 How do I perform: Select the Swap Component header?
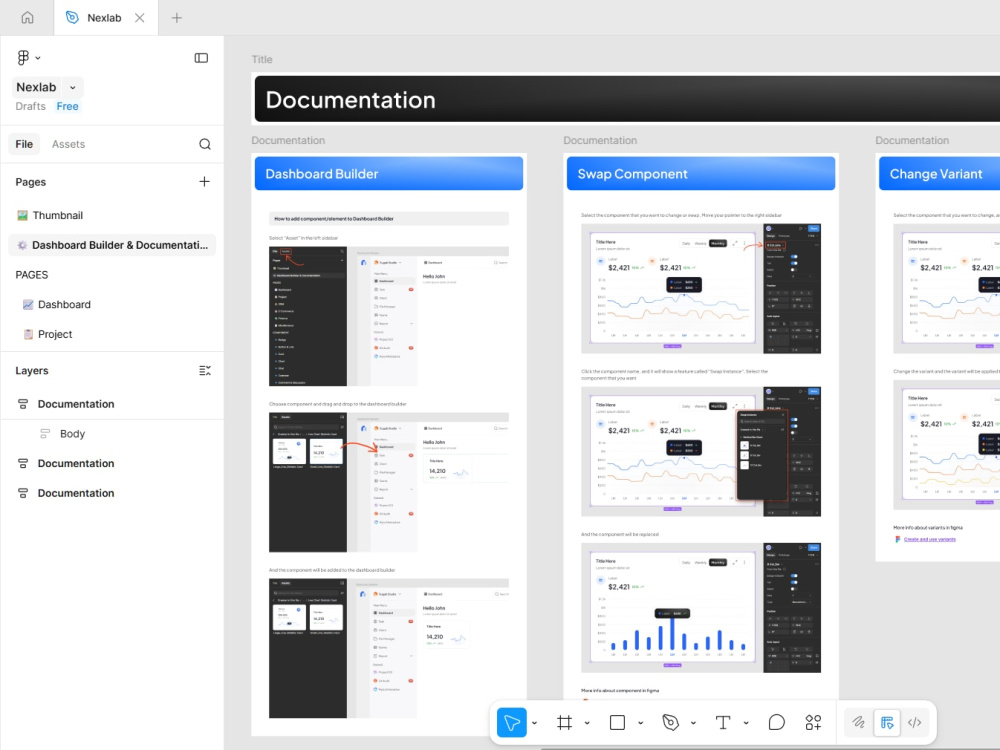701,173
